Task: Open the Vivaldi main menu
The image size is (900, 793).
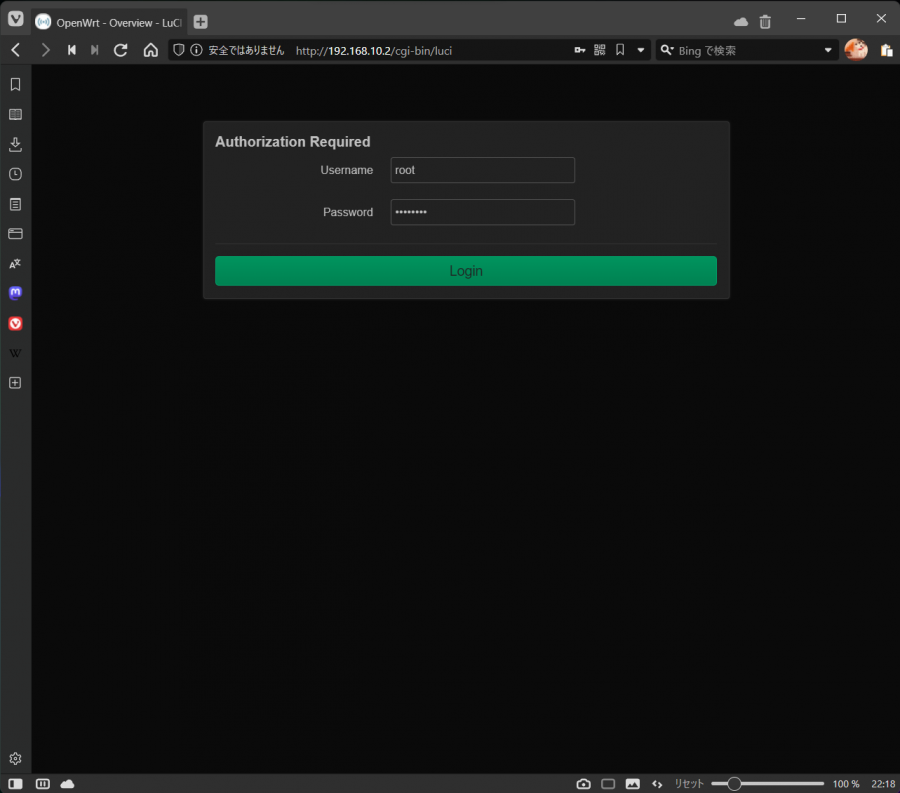Action: pyautogui.click(x=16, y=20)
